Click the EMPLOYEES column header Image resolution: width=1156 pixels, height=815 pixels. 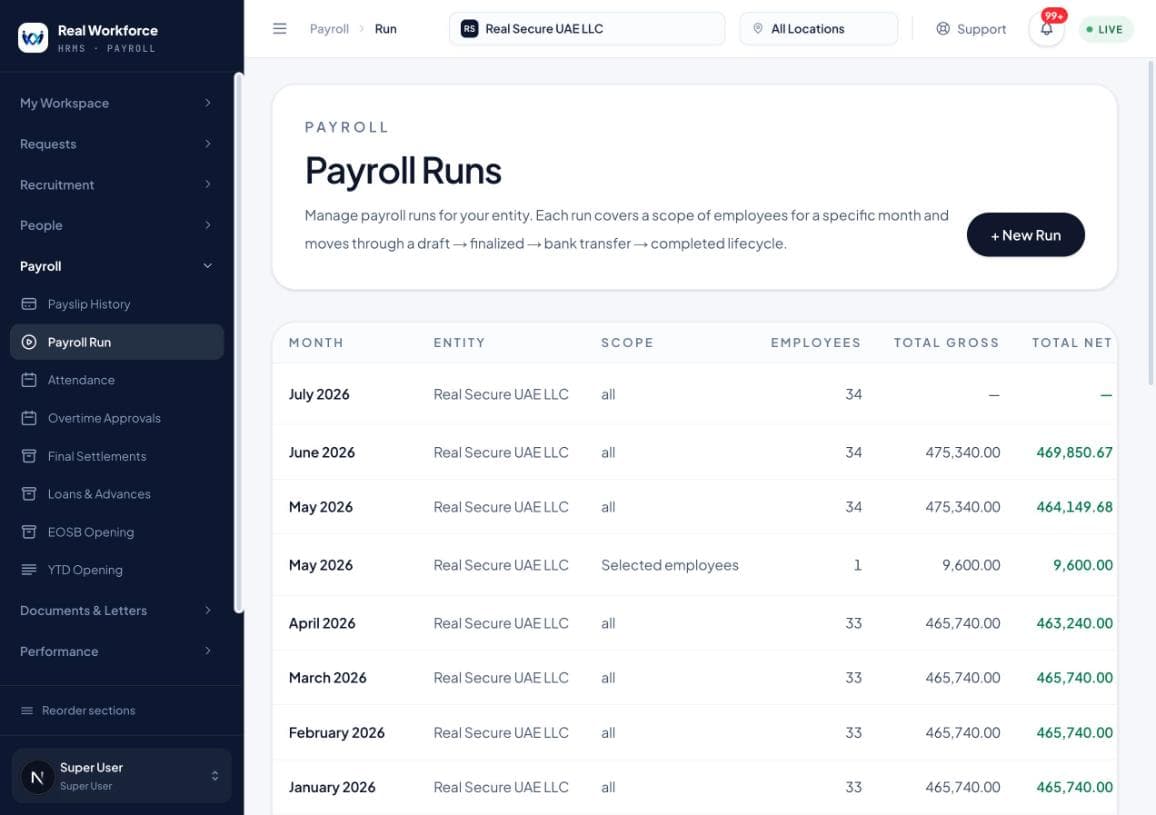point(815,342)
